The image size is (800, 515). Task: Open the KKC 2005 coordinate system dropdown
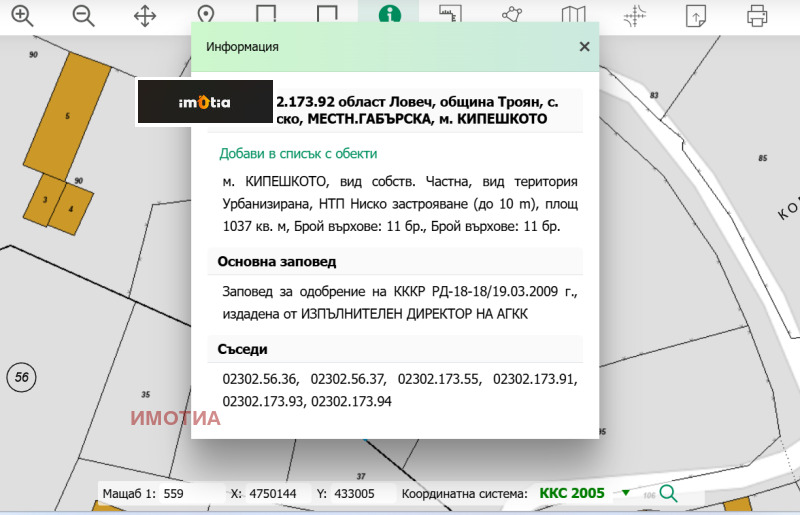[x=626, y=493]
